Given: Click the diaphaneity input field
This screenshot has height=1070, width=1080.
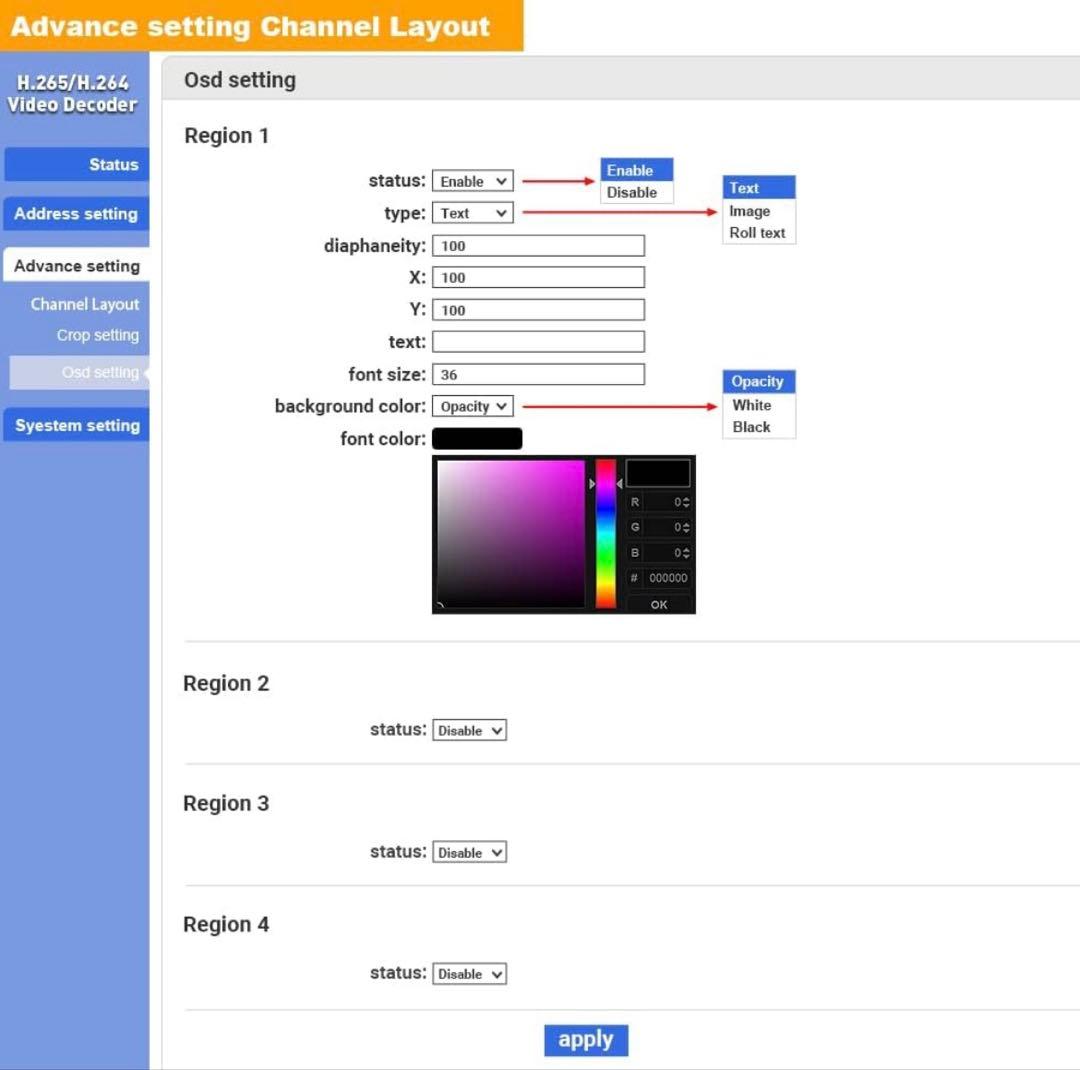Looking at the screenshot, I should tap(538, 246).
